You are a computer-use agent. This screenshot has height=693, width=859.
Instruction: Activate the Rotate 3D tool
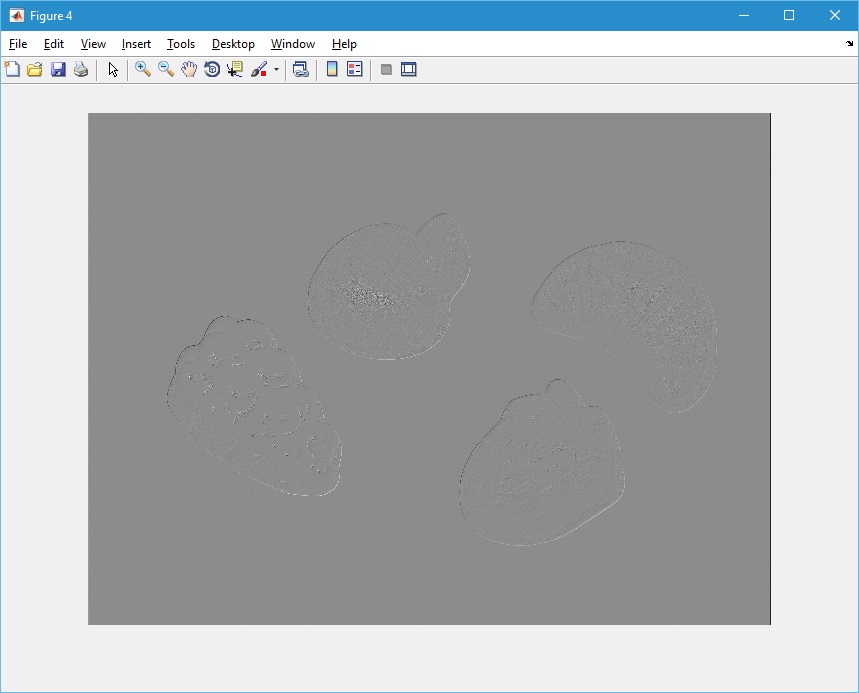(212, 69)
